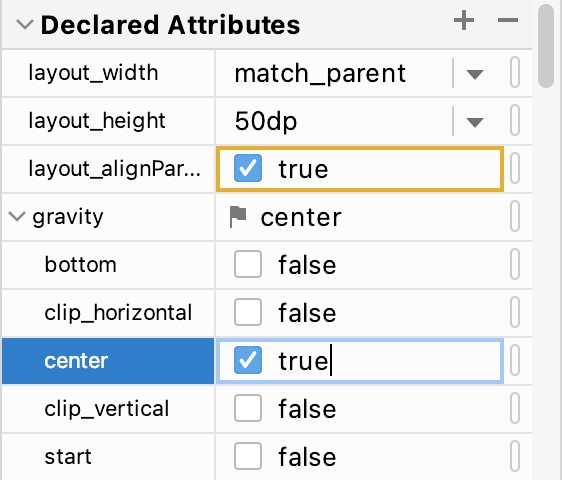Click resource picker pill for layout_height
This screenshot has width=562, height=480.
pyautogui.click(x=515, y=120)
